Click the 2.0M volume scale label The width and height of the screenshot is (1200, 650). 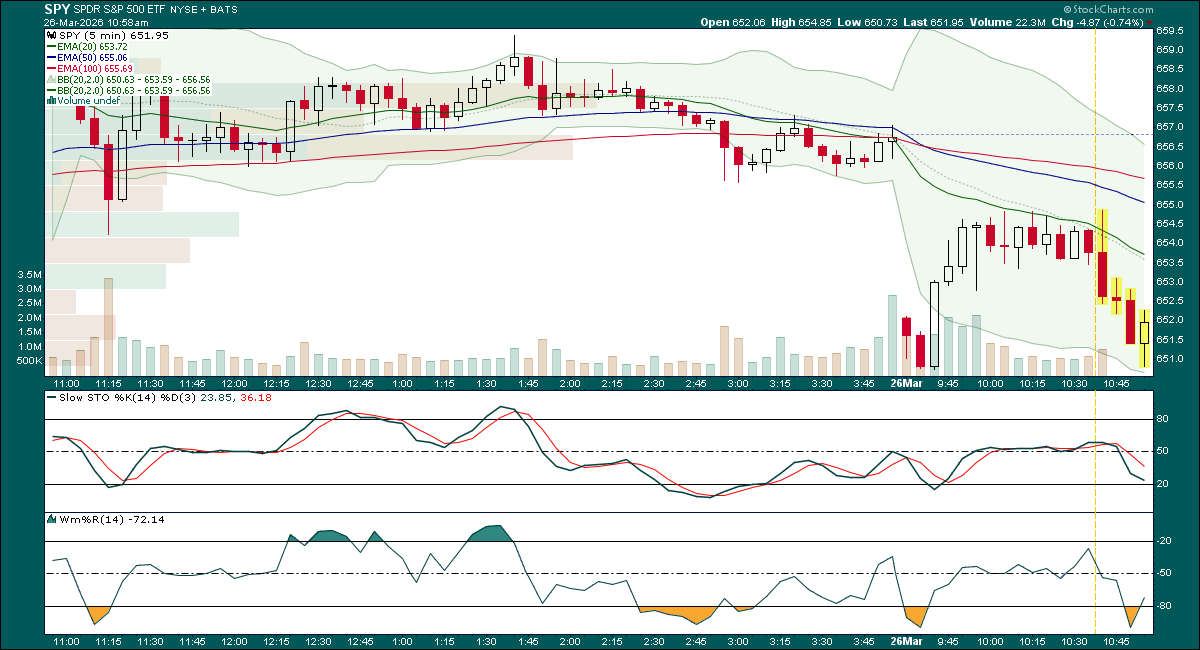point(28,317)
